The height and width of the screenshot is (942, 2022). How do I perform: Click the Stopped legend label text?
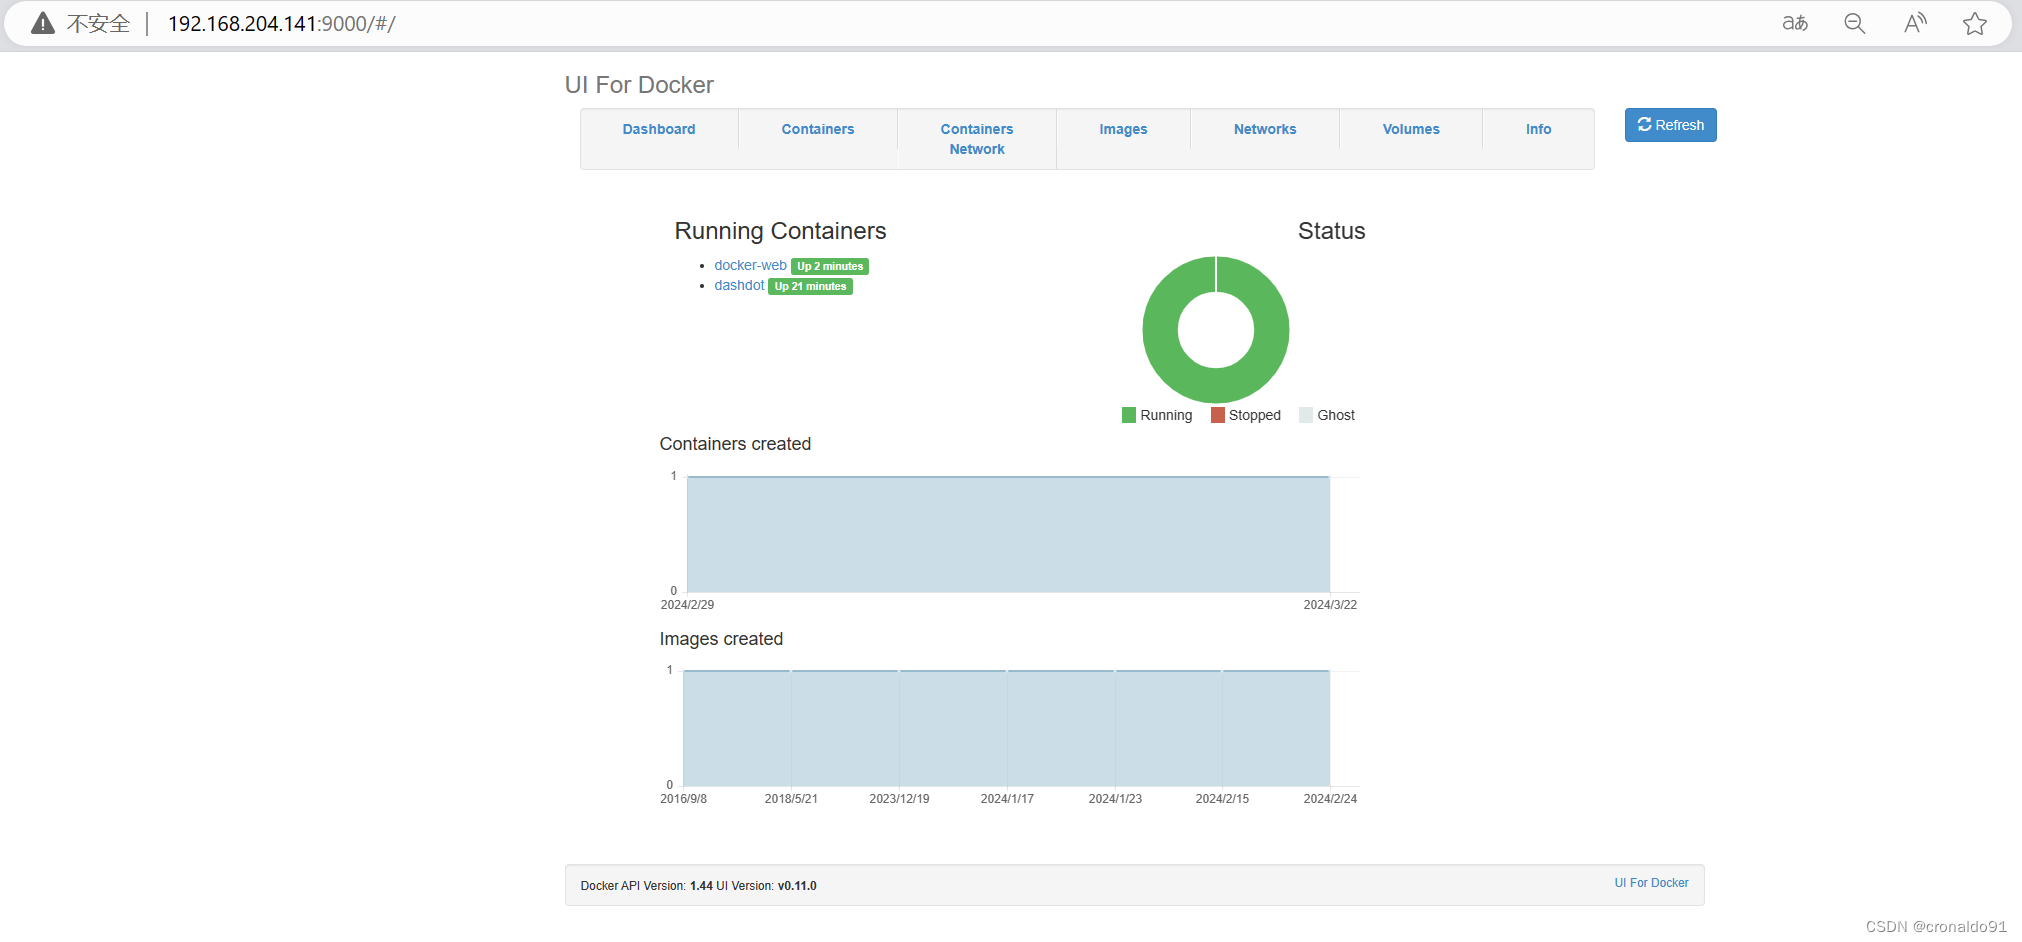tap(1254, 415)
